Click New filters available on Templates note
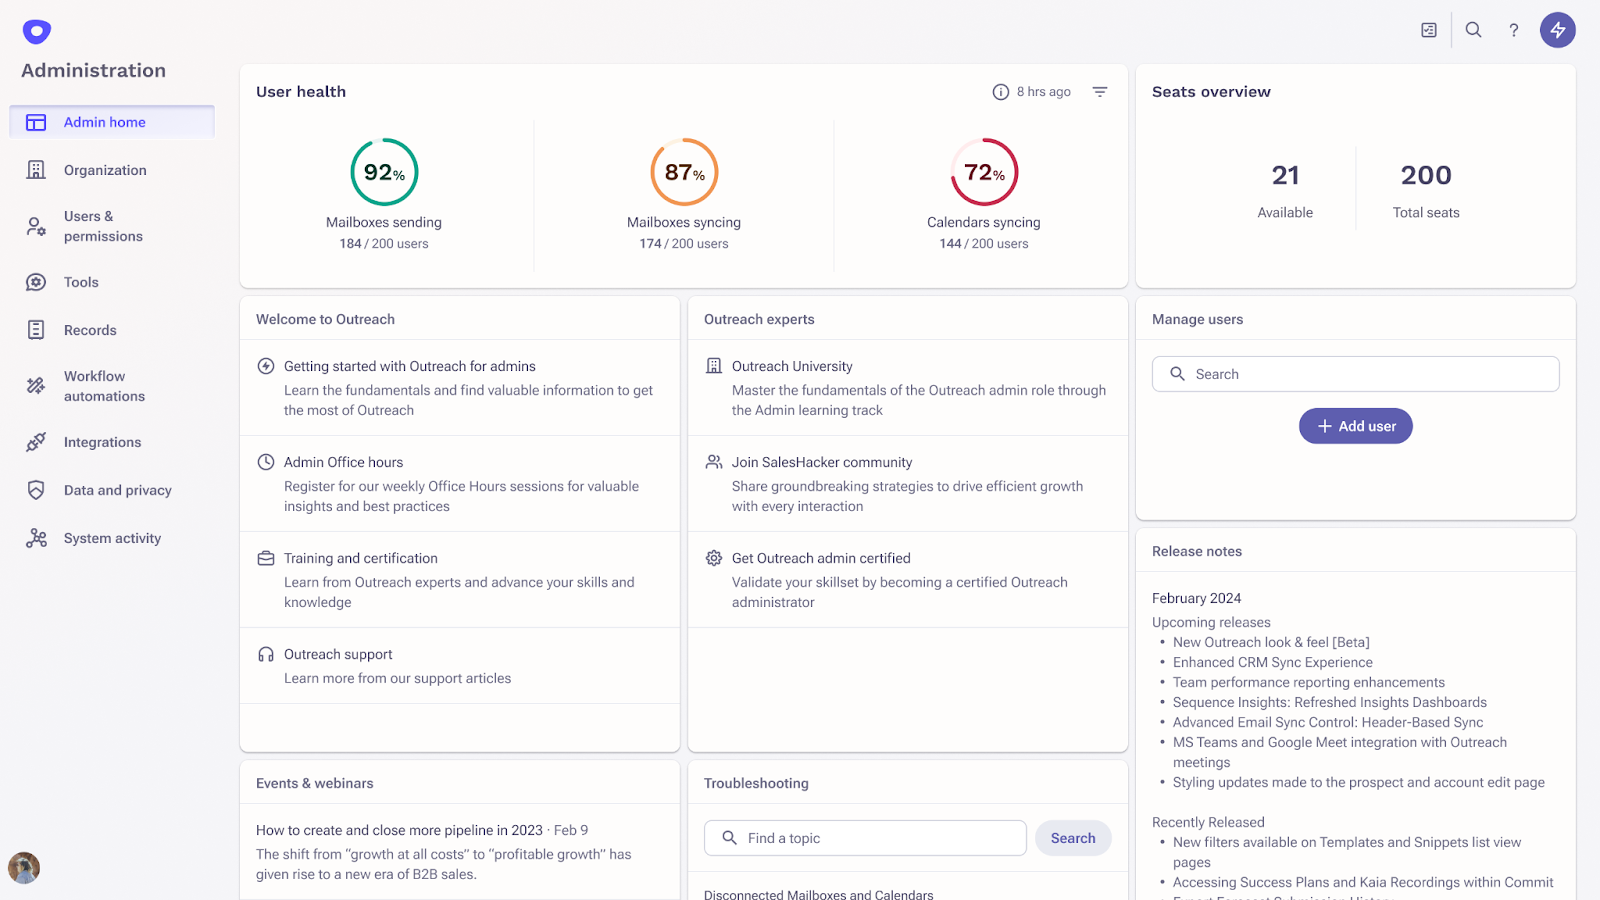Screen dimensions: 1600x900 click(x=1347, y=852)
